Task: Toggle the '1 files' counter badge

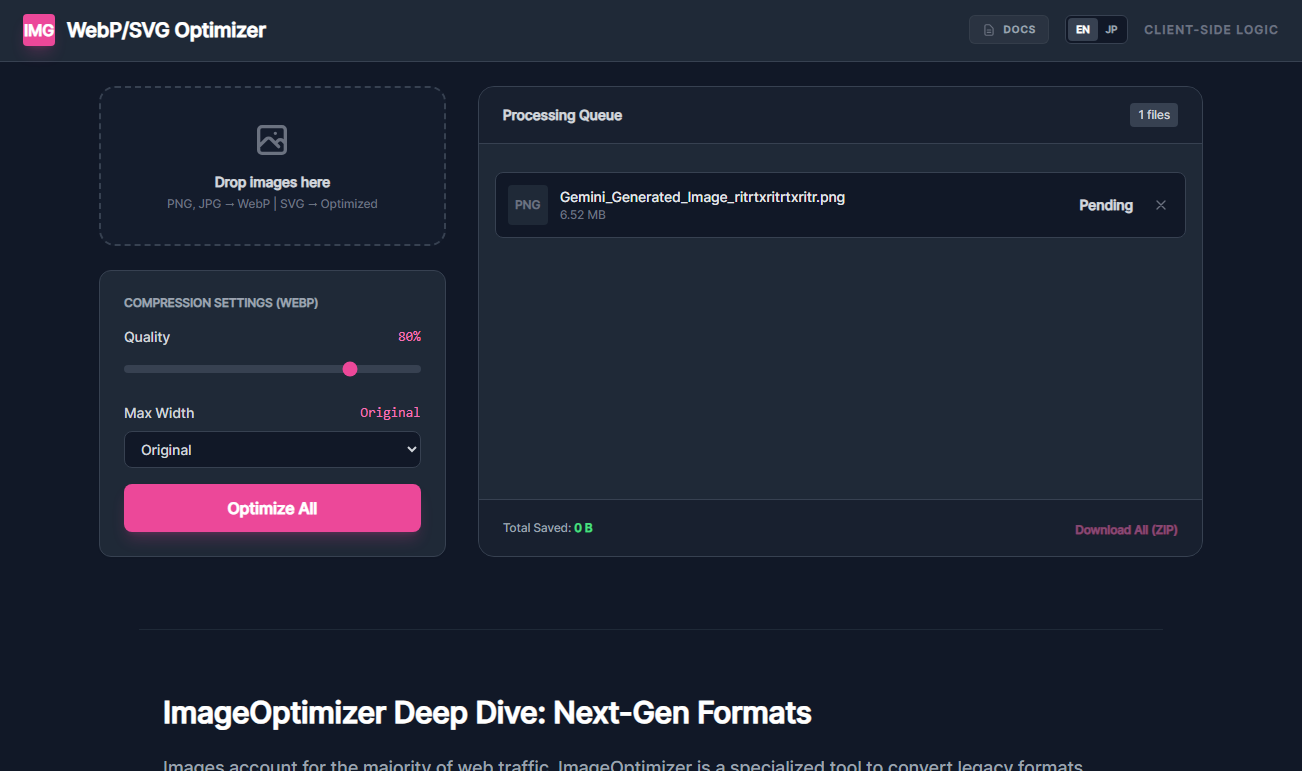Action: [x=1153, y=114]
